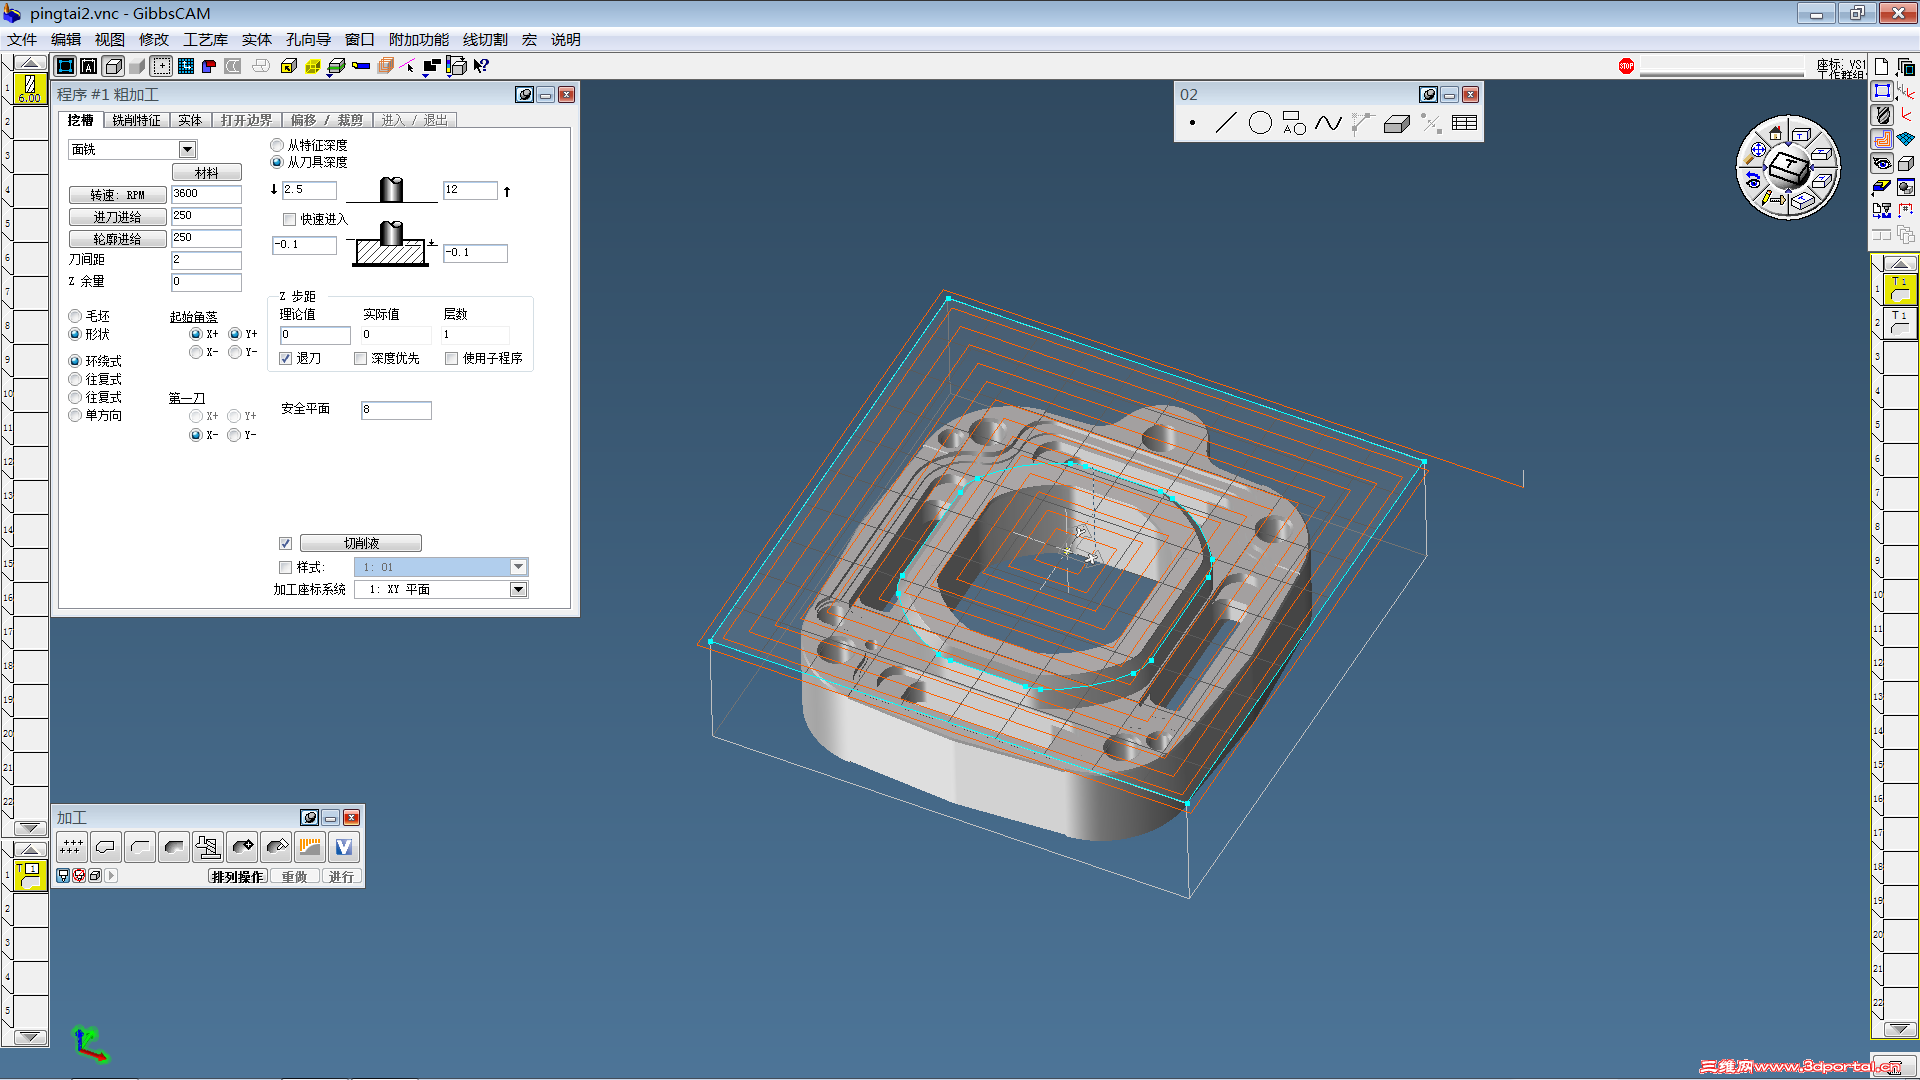Choose Y- under 第一刀
Viewport: 1920px width, 1080px height.
pyautogui.click(x=234, y=435)
